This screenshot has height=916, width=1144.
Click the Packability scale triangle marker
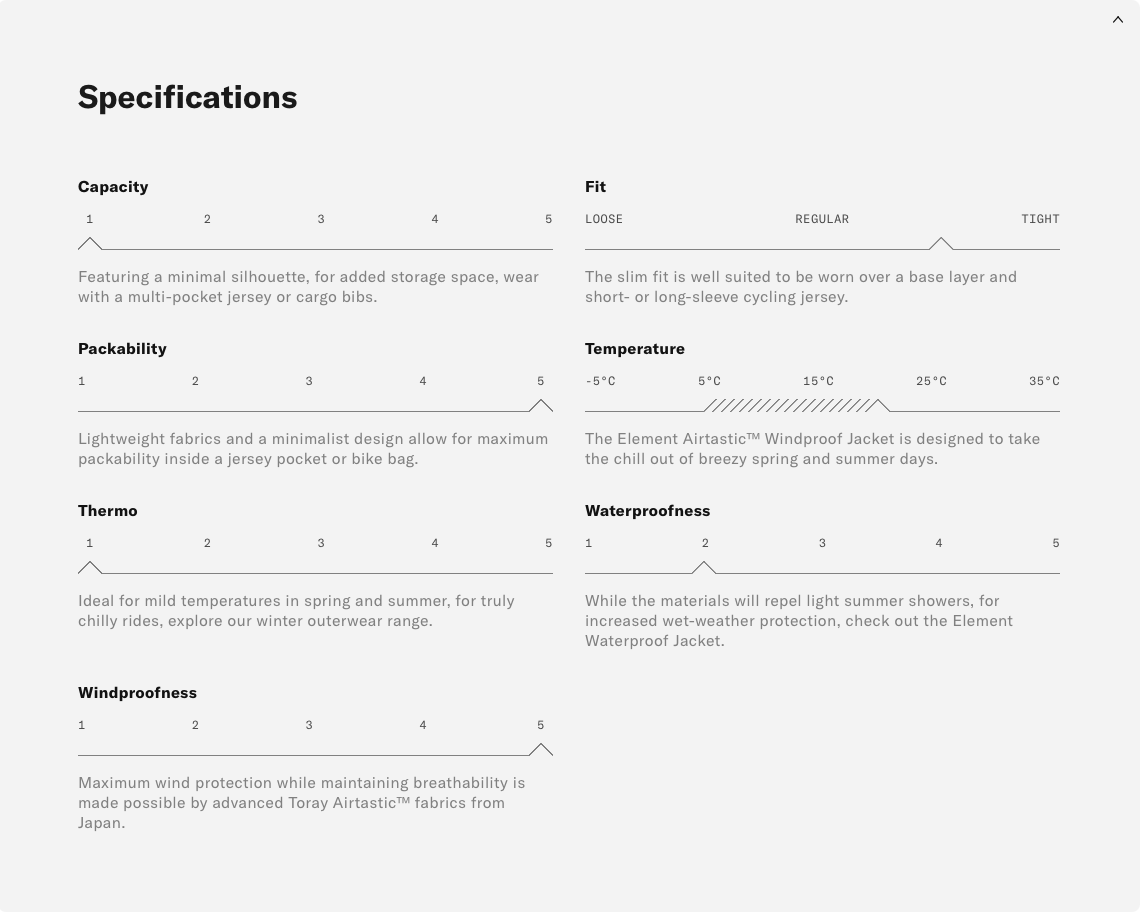[x=541, y=406]
